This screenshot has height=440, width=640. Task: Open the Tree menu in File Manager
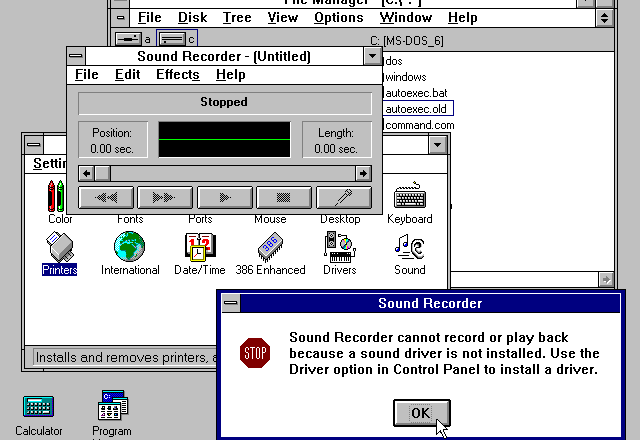click(x=237, y=18)
